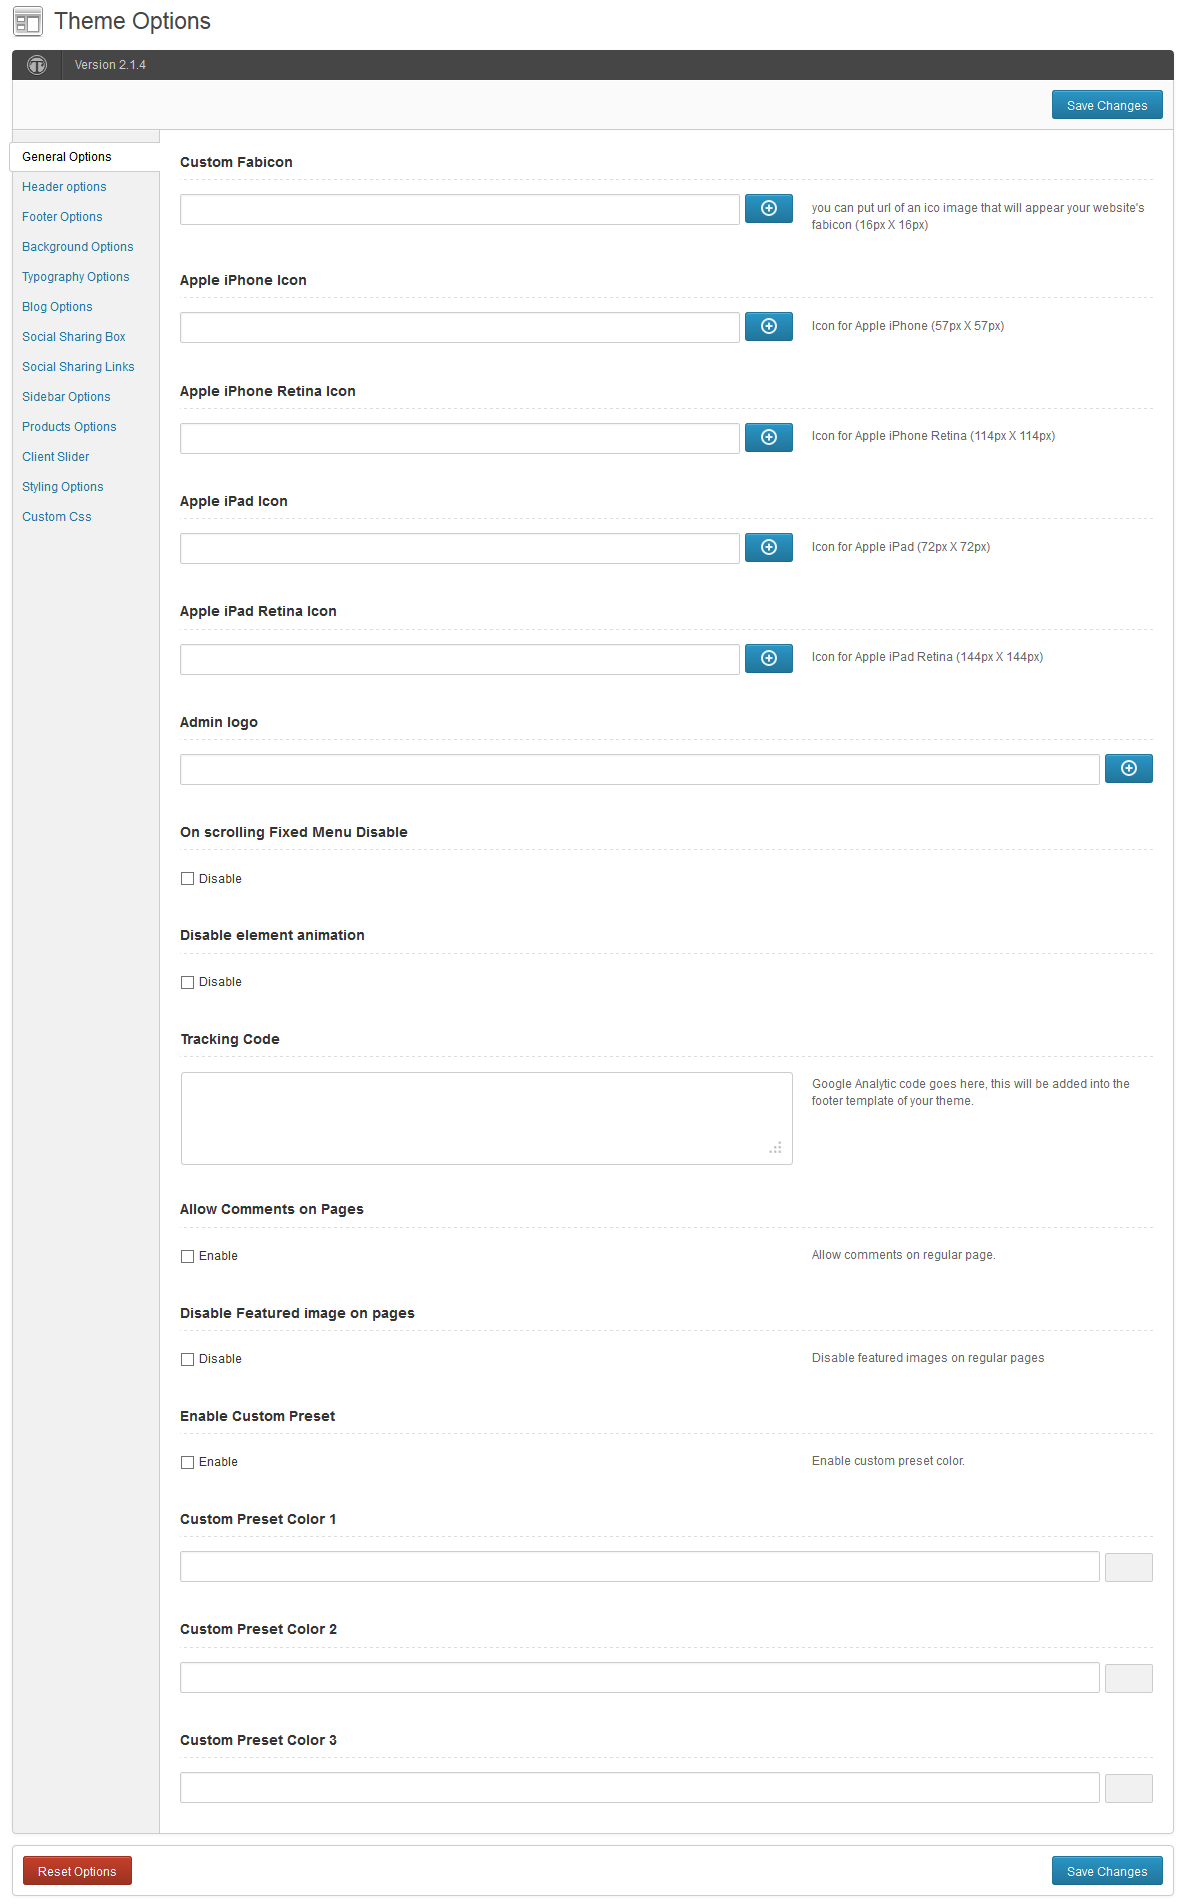This screenshot has height=1904, width=1178.
Task: Open the Header options tab
Action: (64, 187)
